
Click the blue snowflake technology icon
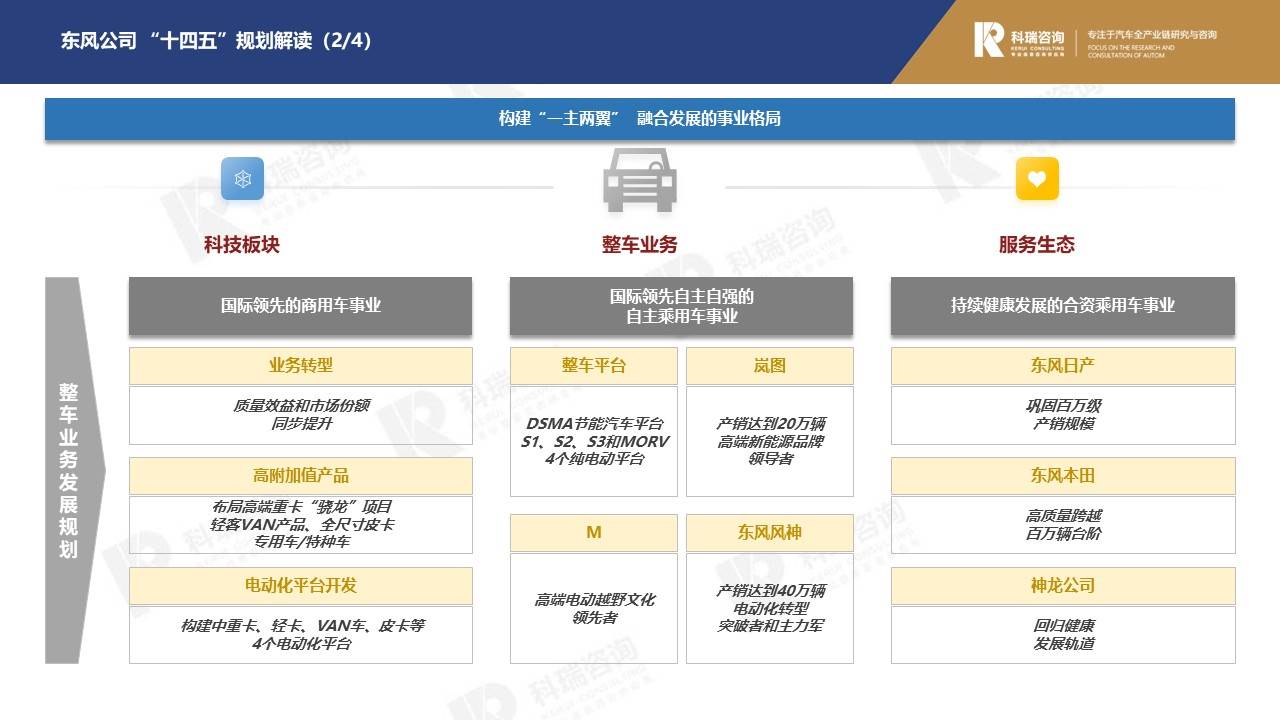[x=242, y=179]
